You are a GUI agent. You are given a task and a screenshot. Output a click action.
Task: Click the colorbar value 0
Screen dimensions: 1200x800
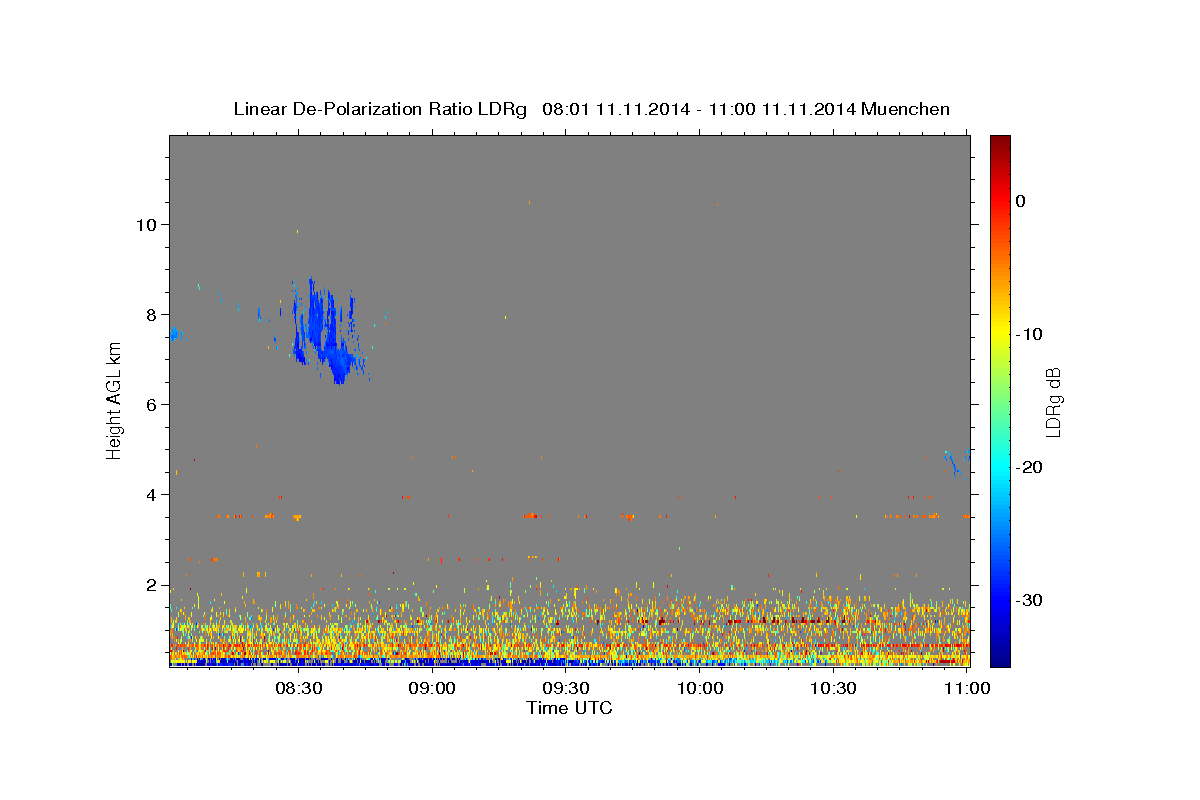click(1021, 201)
